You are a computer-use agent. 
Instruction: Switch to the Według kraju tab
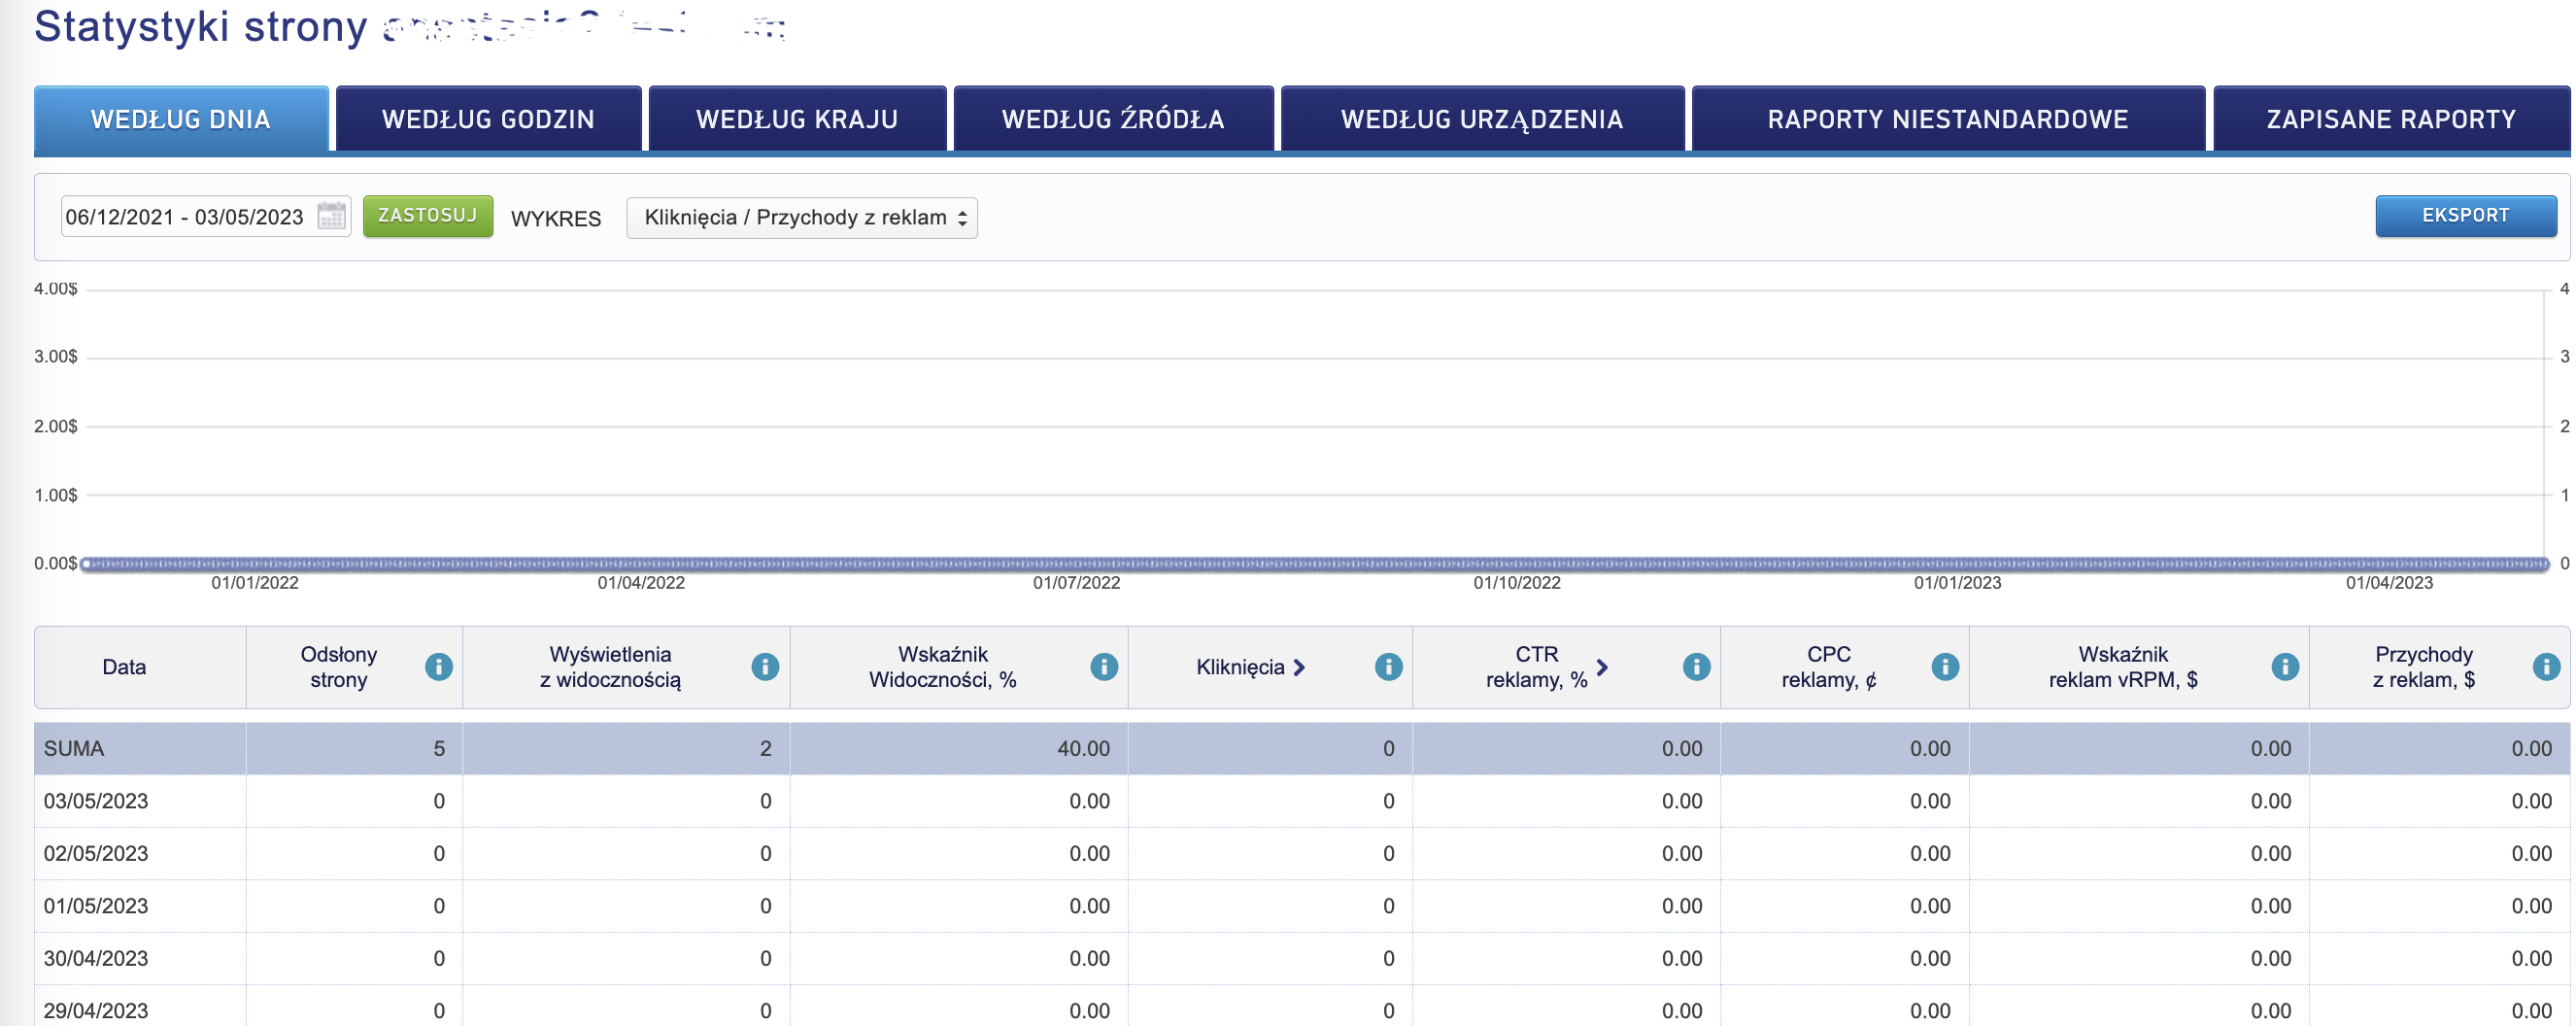pos(797,120)
